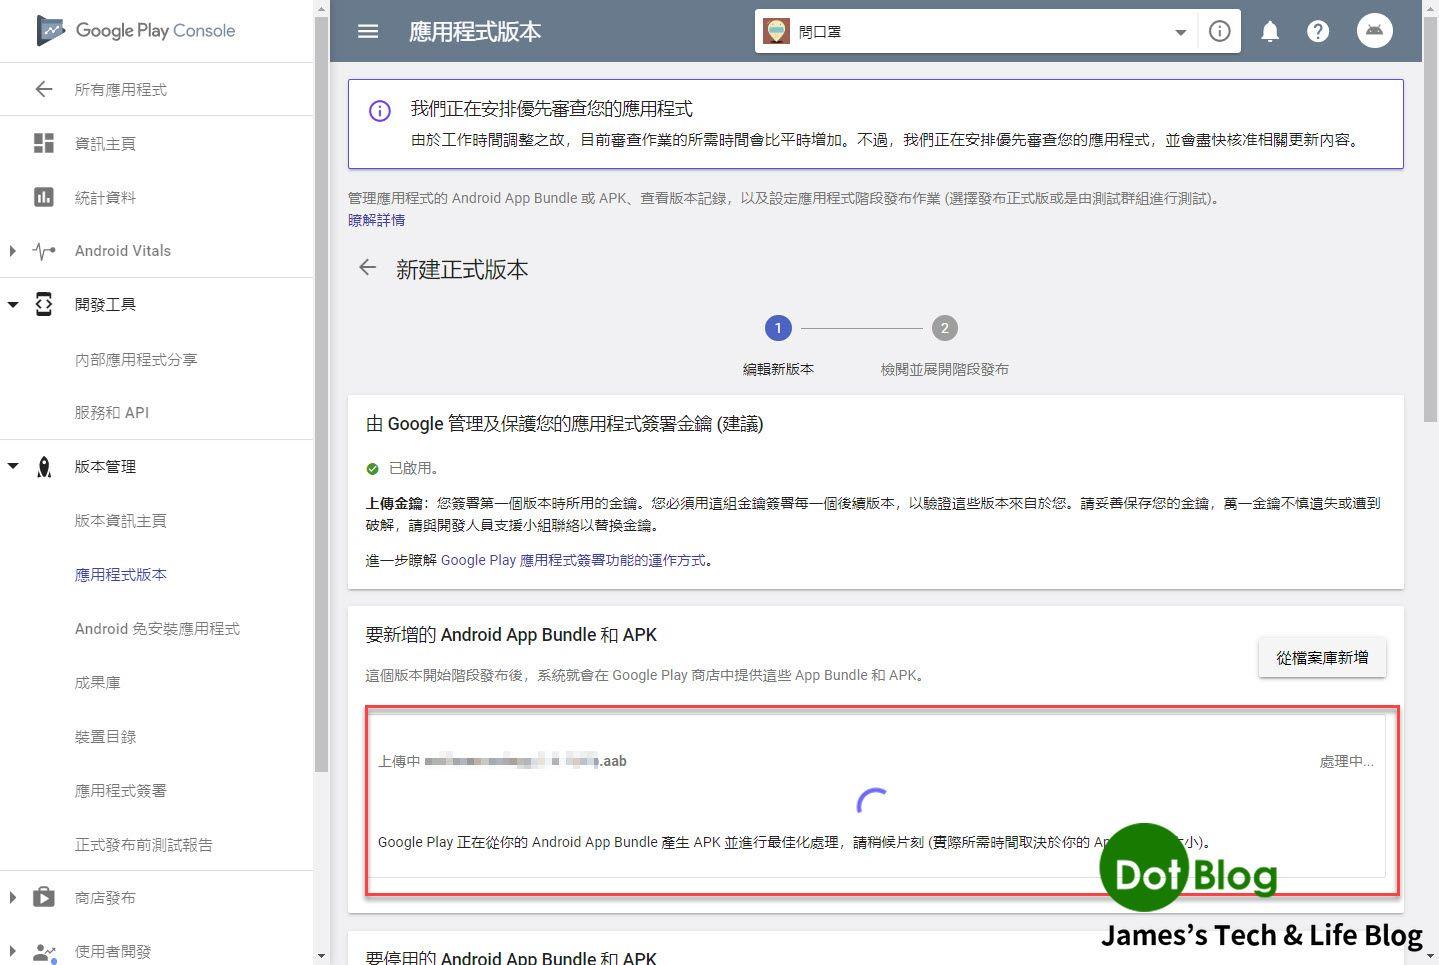Select step 2 檢閱並展開階段發布
The height and width of the screenshot is (965, 1439).
coord(944,345)
